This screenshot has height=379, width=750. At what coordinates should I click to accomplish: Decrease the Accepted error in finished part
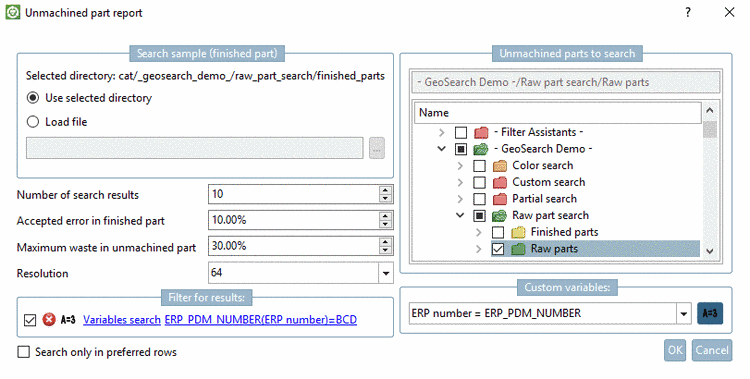[x=386, y=224]
